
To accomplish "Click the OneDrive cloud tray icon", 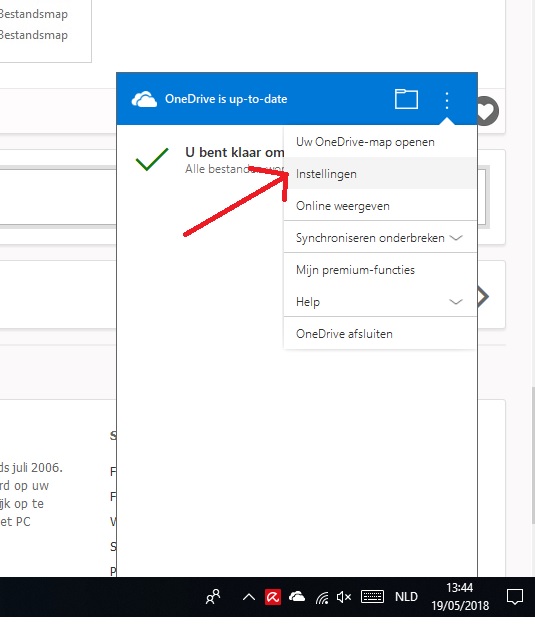I will pyautogui.click(x=297, y=597).
